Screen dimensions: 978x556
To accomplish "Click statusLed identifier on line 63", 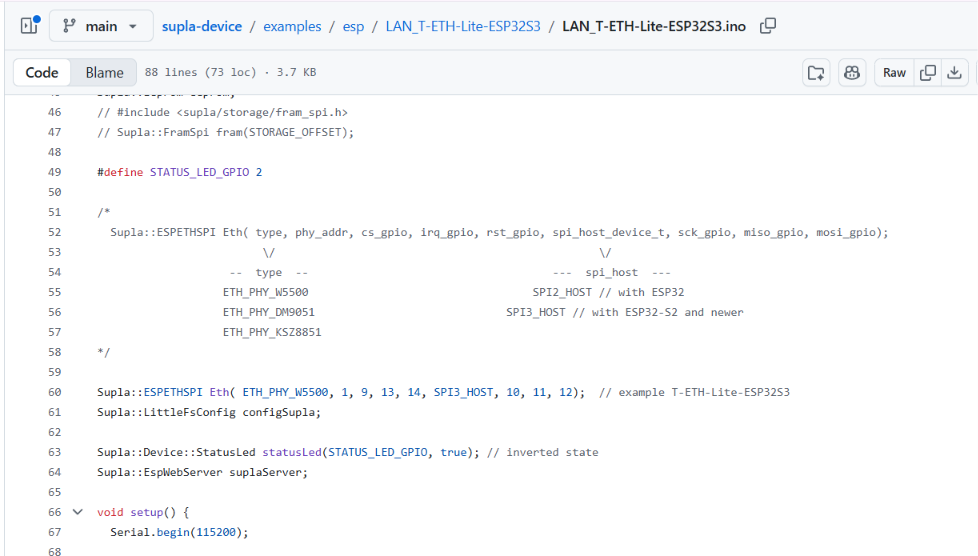I will pos(292,452).
